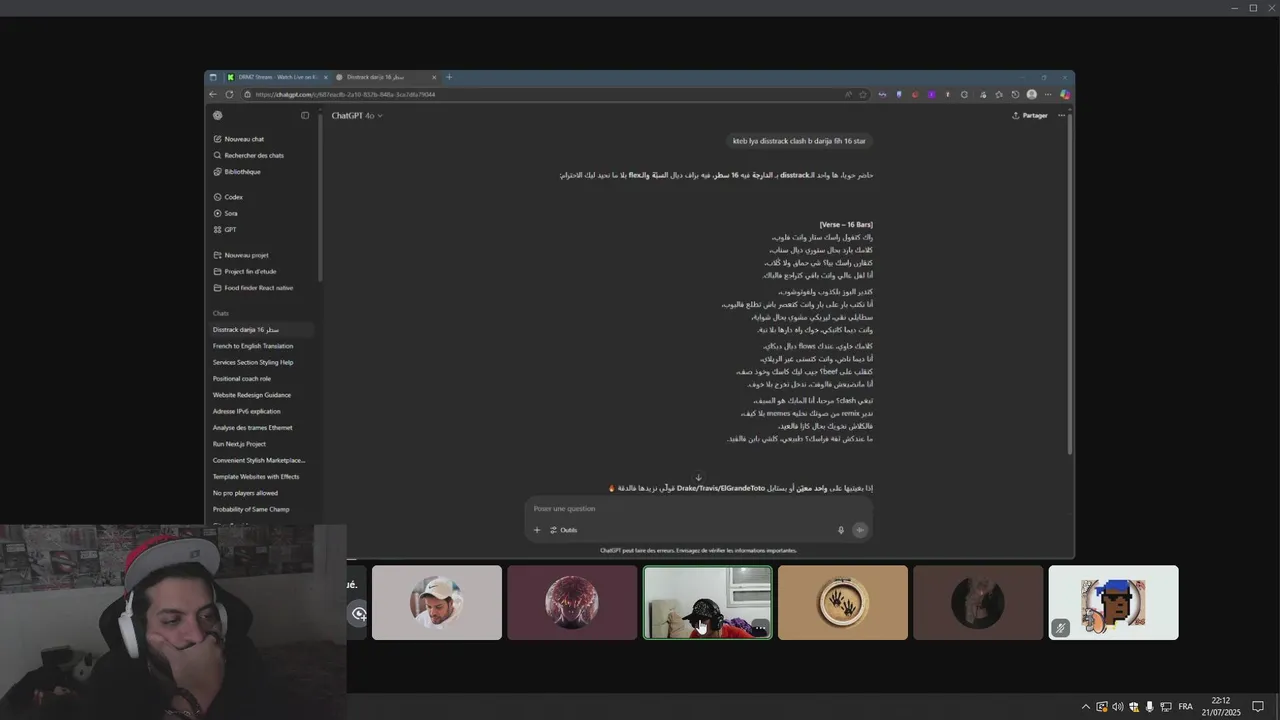Select the red sphere avatar participant tile
Image resolution: width=1280 pixels, height=720 pixels.
click(x=572, y=603)
